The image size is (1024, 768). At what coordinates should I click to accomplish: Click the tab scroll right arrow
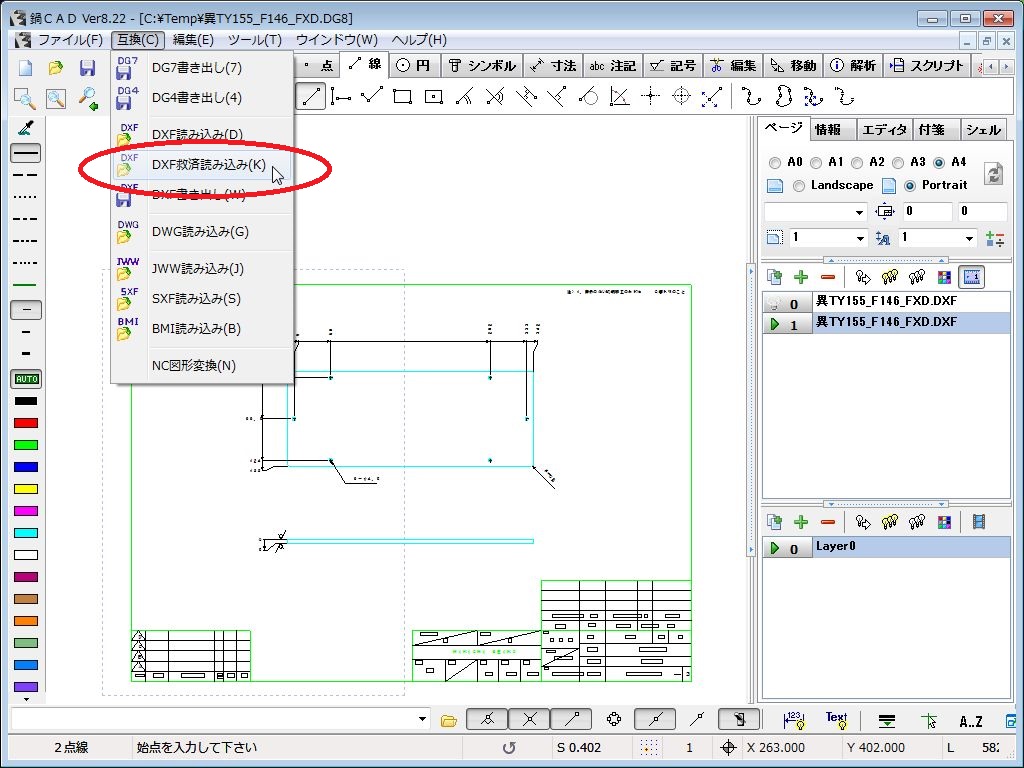pos(1006,67)
